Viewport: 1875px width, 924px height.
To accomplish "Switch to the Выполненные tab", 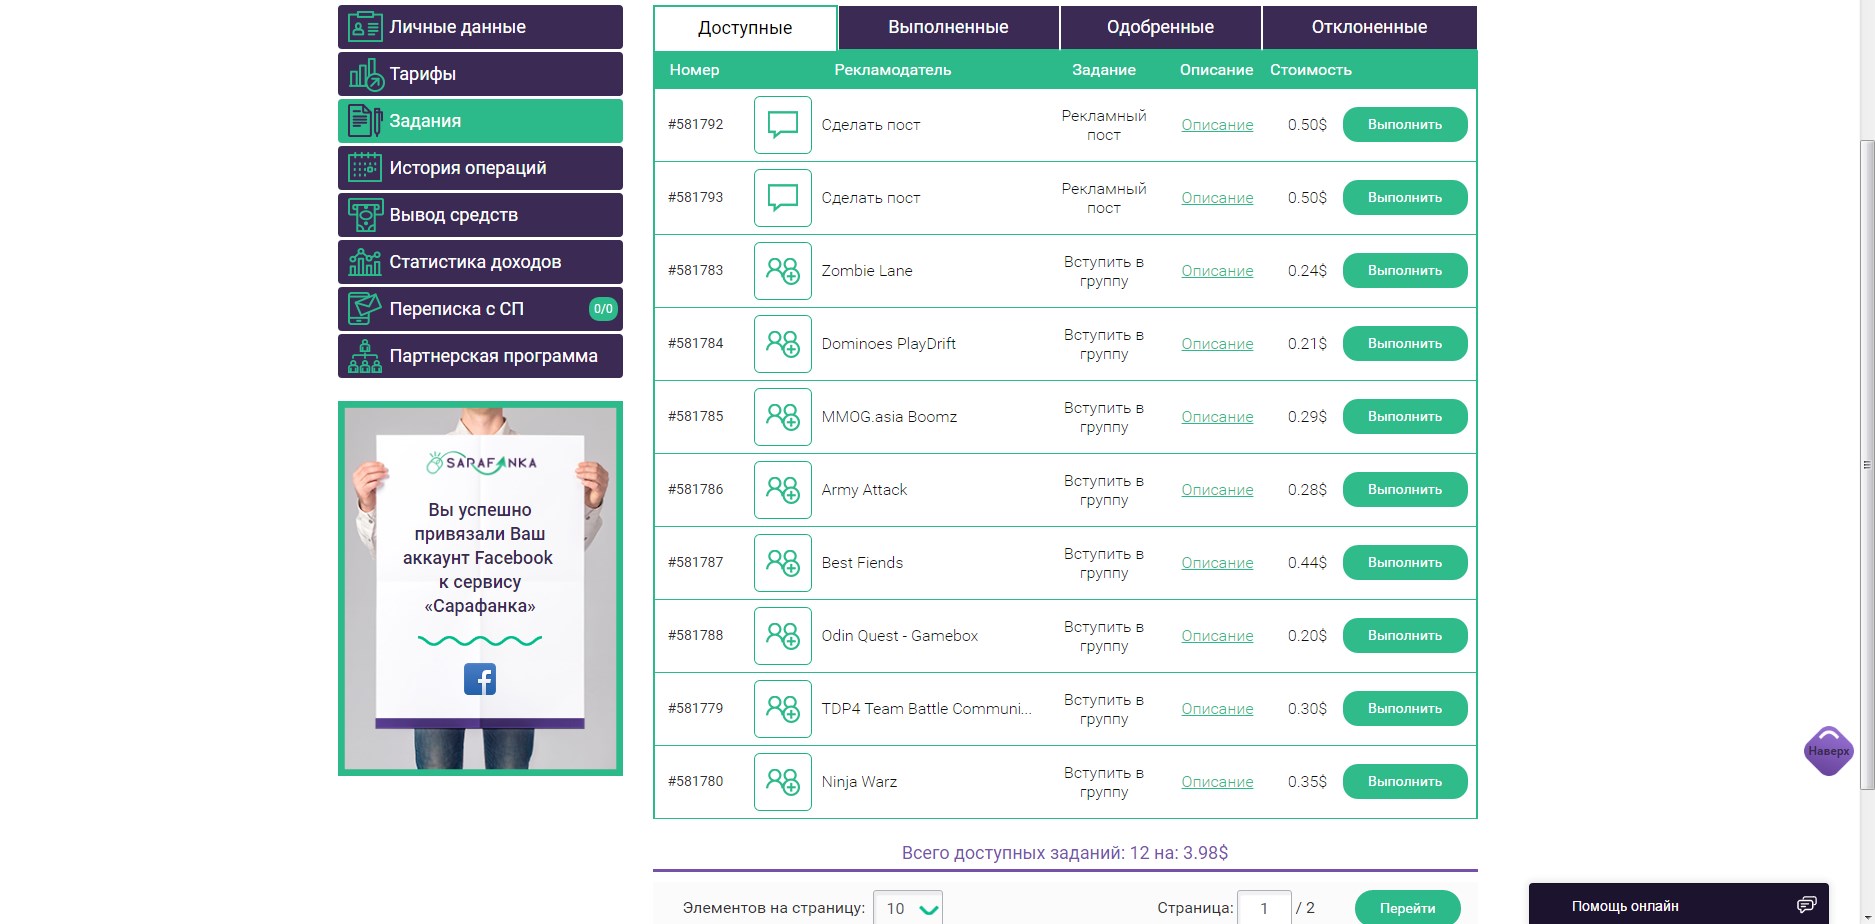I will [x=948, y=28].
